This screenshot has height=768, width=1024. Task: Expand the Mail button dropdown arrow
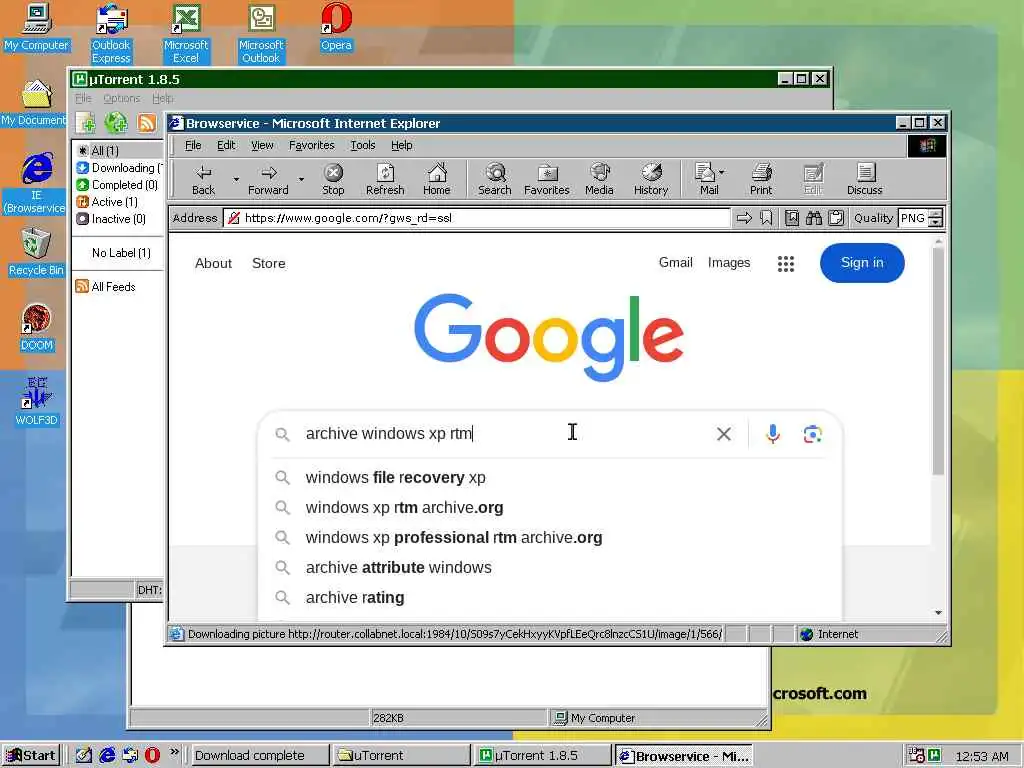pyautogui.click(x=722, y=172)
